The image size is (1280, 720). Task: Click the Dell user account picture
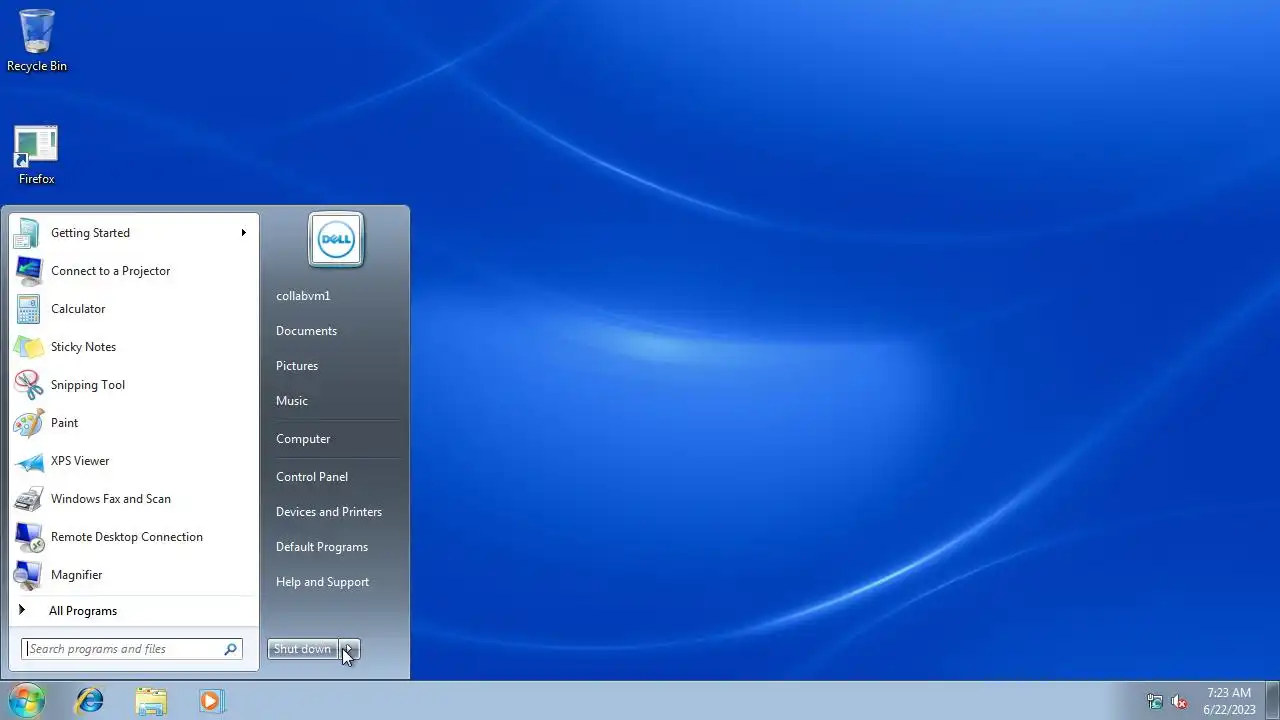(336, 240)
